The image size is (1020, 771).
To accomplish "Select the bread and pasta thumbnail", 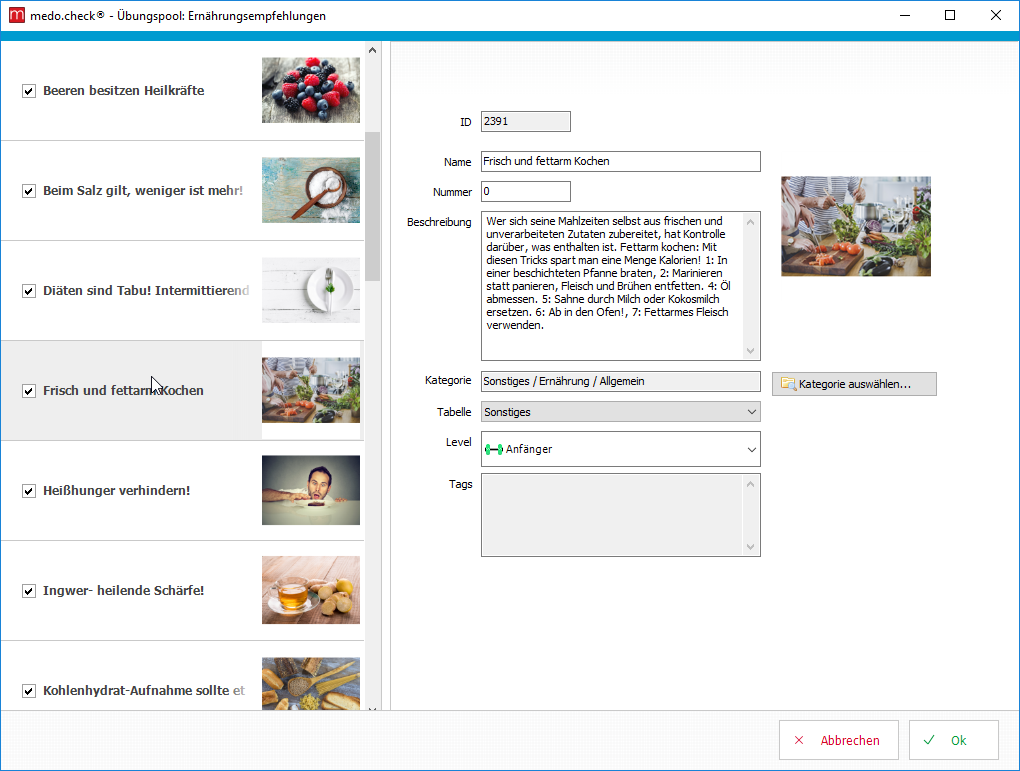I will (x=311, y=683).
